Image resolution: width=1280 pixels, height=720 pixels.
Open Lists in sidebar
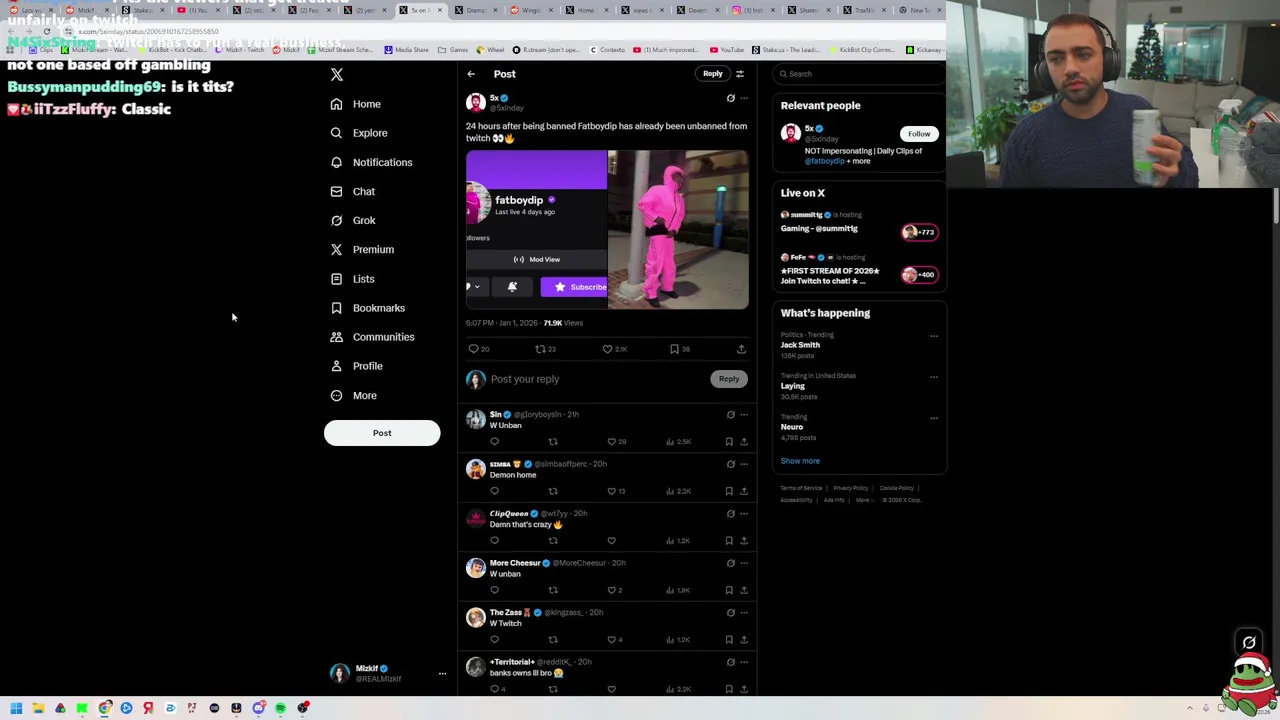pyautogui.click(x=352, y=279)
